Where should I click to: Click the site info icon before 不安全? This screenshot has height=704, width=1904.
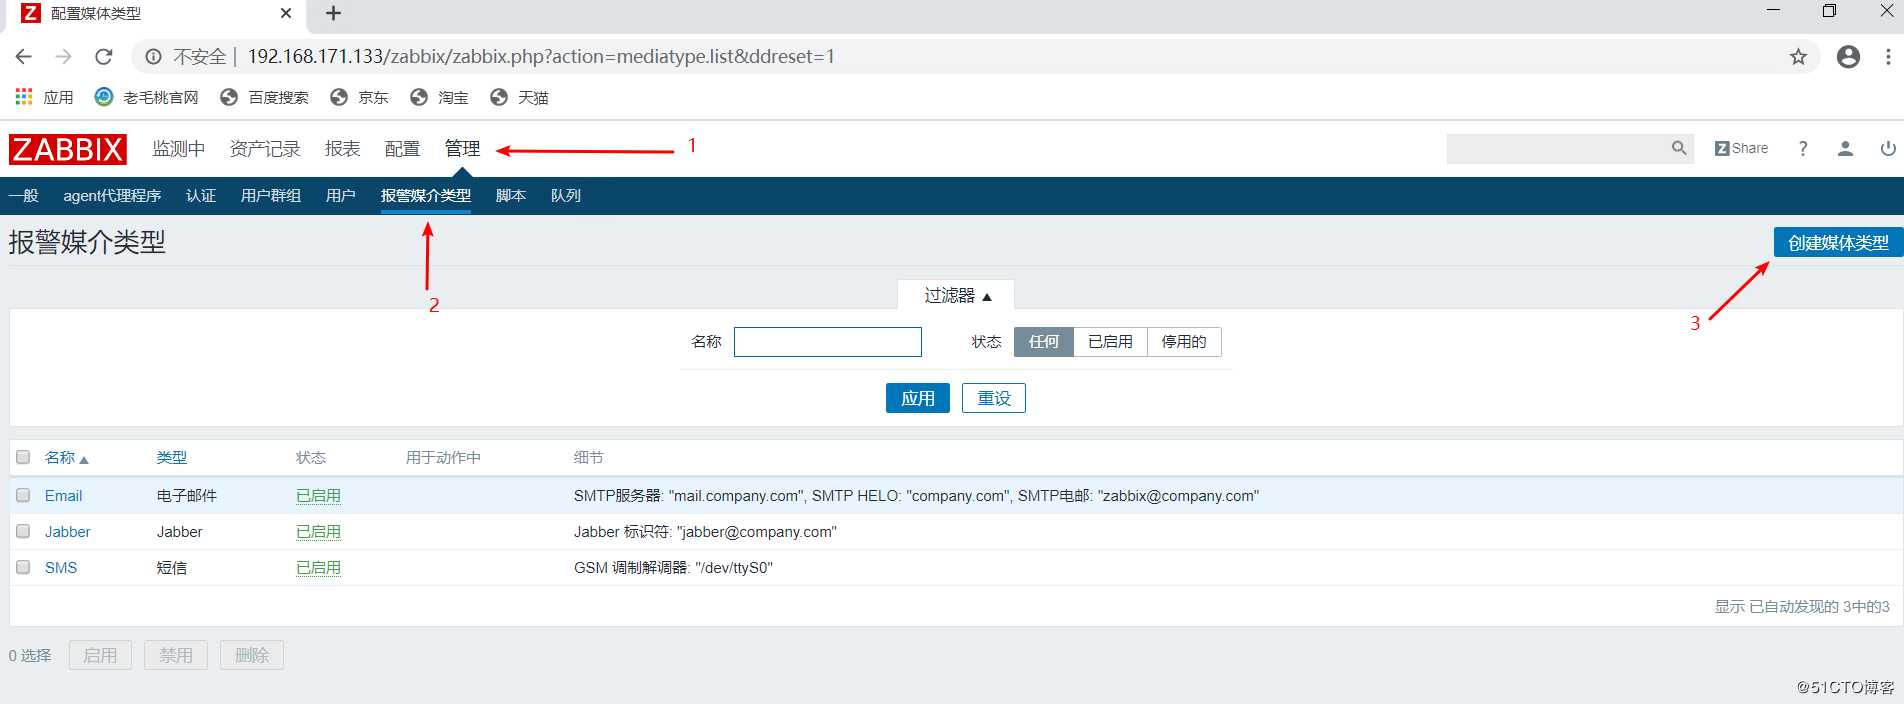click(153, 57)
